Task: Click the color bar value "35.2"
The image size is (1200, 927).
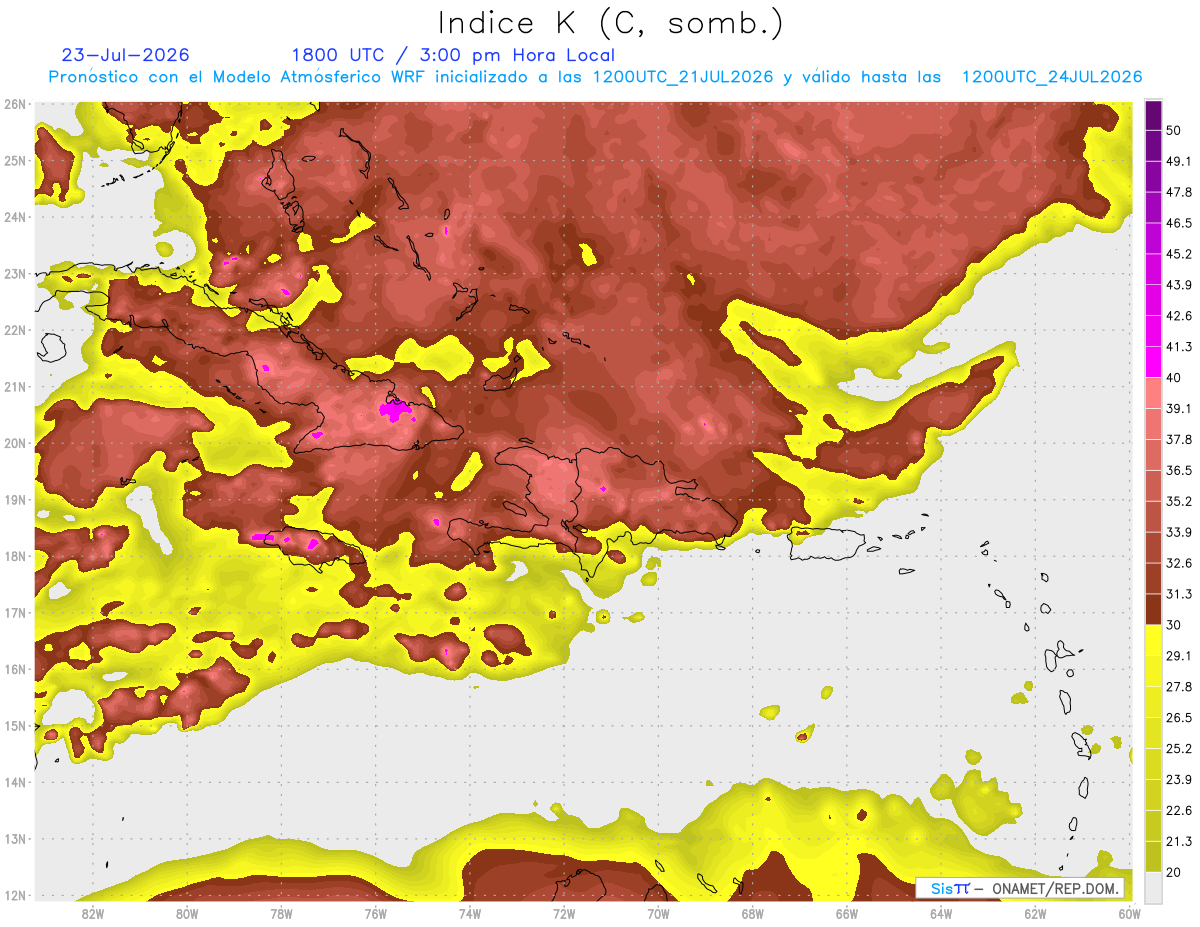Action: click(1179, 501)
